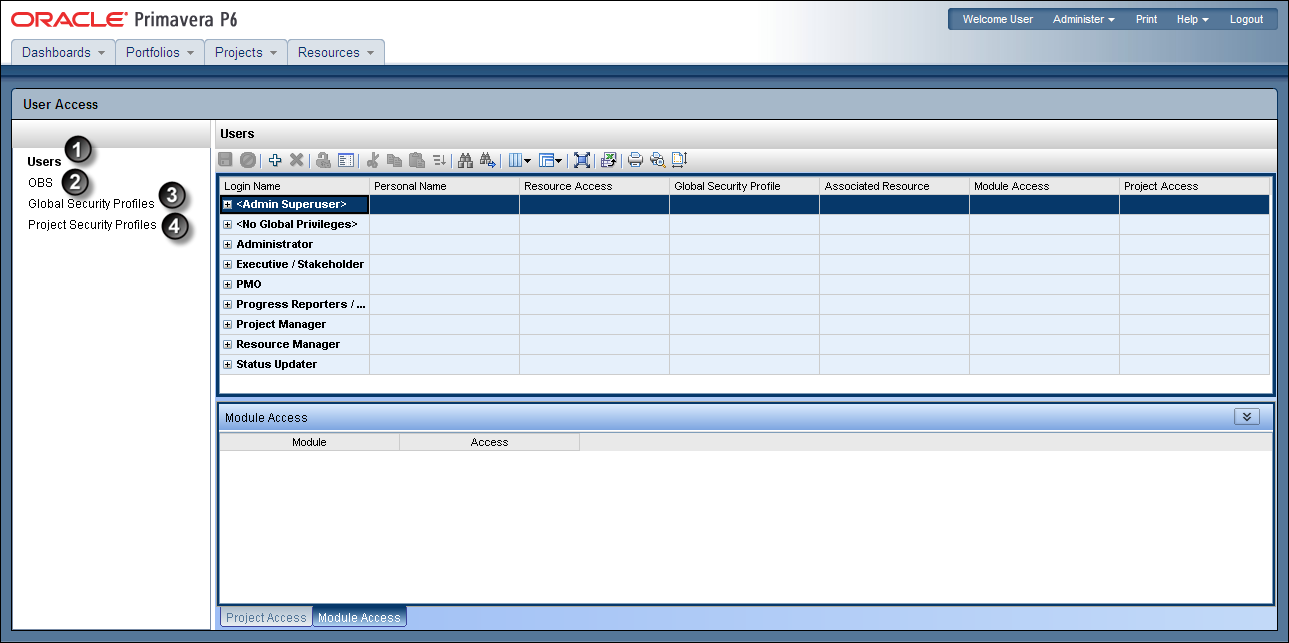Open the Help dropdown menu
1289x643 pixels.
point(1192,19)
